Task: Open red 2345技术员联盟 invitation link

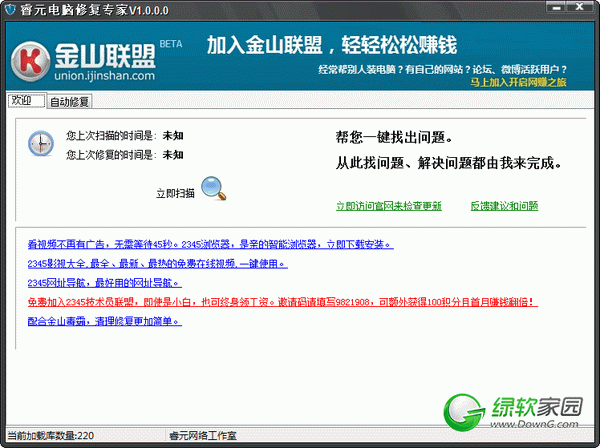Action: pyautogui.click(x=283, y=302)
